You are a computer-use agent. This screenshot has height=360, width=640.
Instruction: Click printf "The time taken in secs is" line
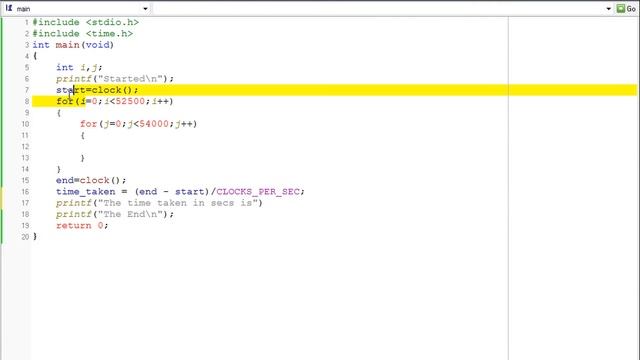coord(159,203)
